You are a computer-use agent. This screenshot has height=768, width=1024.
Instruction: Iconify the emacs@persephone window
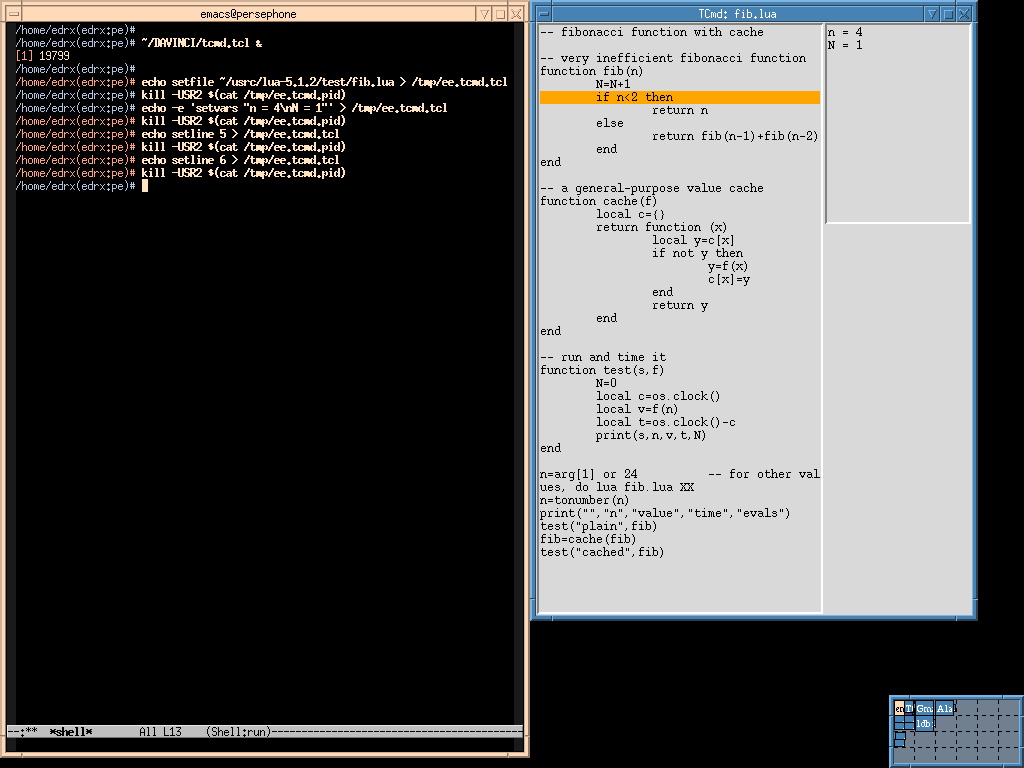pyautogui.click(x=484, y=14)
